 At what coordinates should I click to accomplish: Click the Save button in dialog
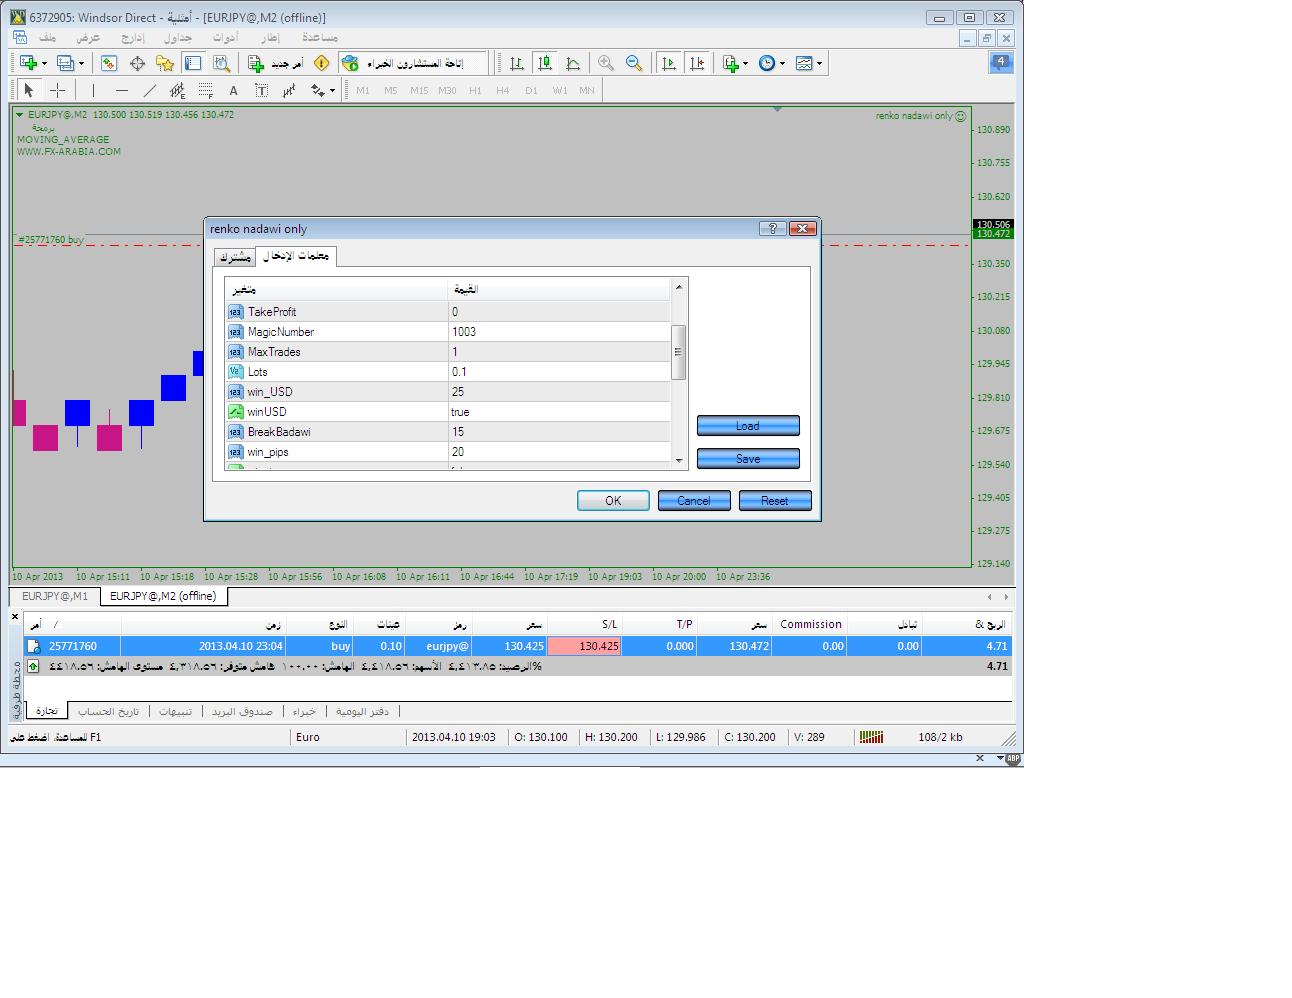pyautogui.click(x=748, y=459)
